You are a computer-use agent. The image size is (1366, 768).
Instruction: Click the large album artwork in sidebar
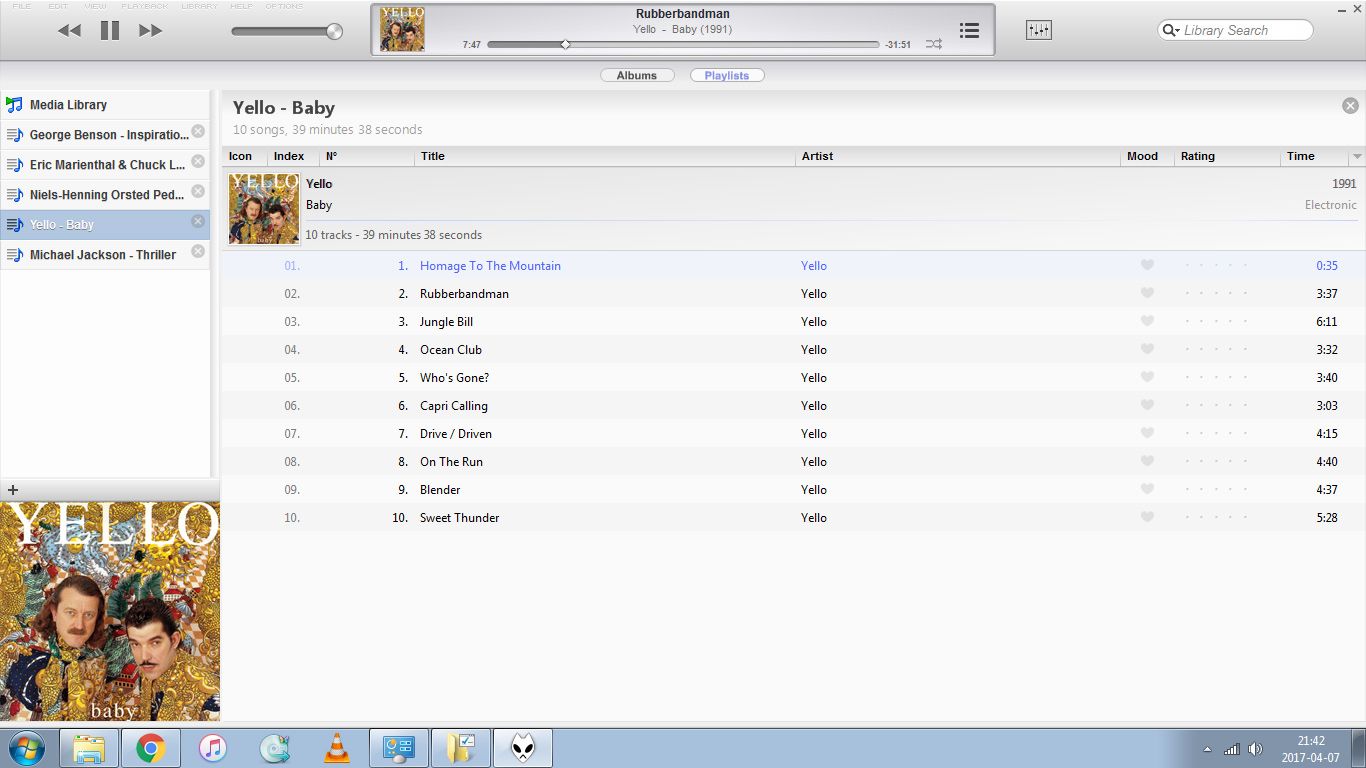(110, 611)
